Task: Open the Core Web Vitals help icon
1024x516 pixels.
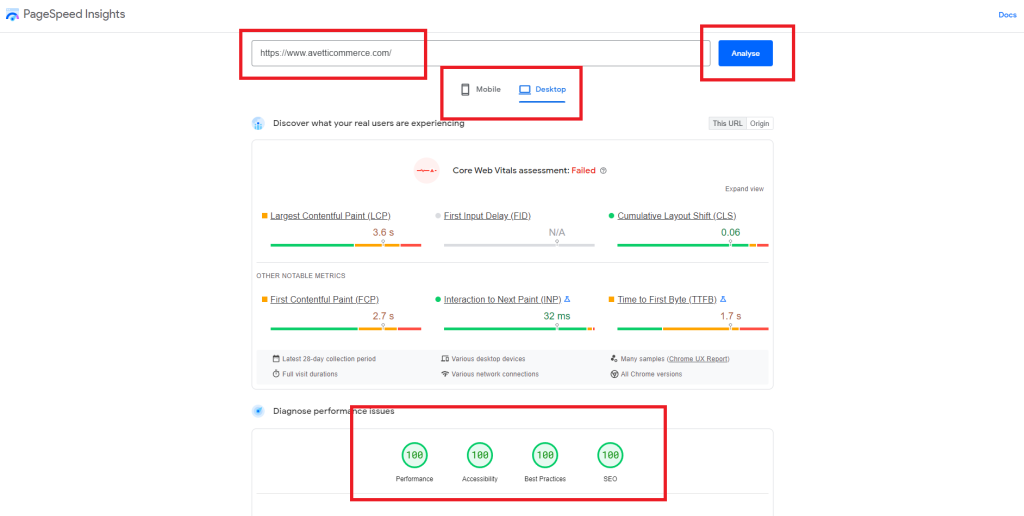Action: (603, 170)
